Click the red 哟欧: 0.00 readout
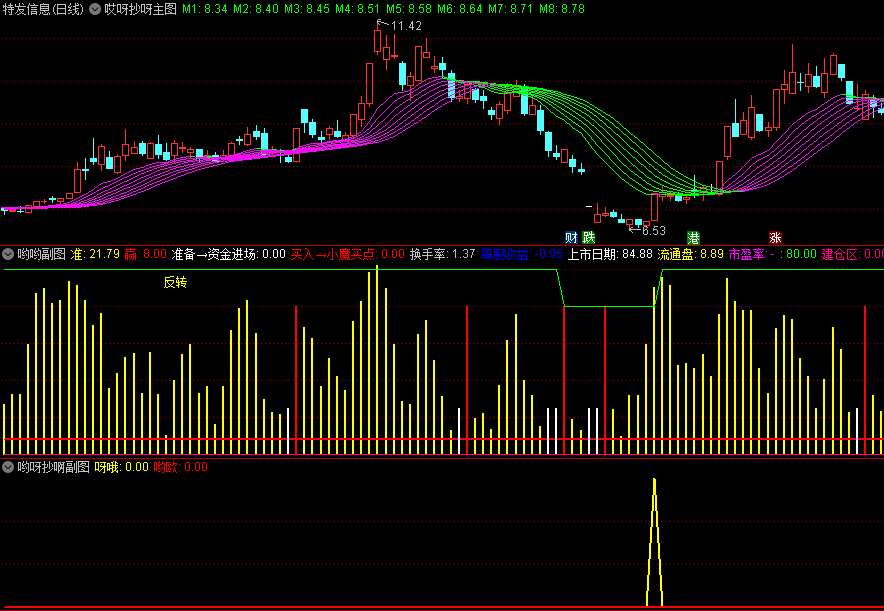884x611 pixels. [x=180, y=467]
